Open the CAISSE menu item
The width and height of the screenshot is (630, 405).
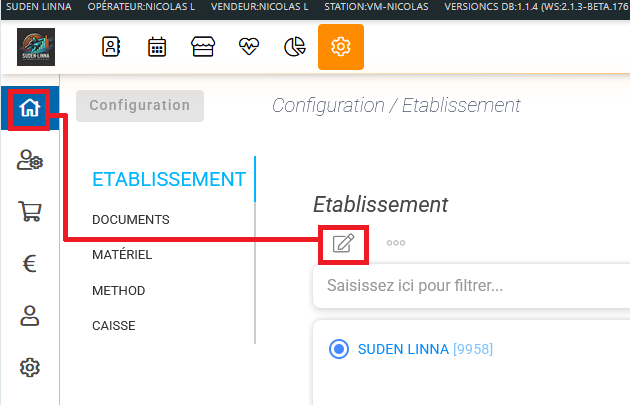coord(113,326)
